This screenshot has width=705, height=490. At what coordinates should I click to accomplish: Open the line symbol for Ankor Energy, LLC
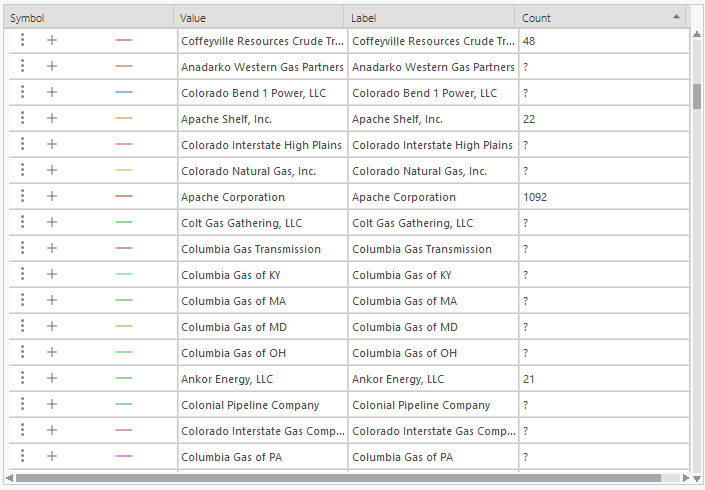click(124, 378)
